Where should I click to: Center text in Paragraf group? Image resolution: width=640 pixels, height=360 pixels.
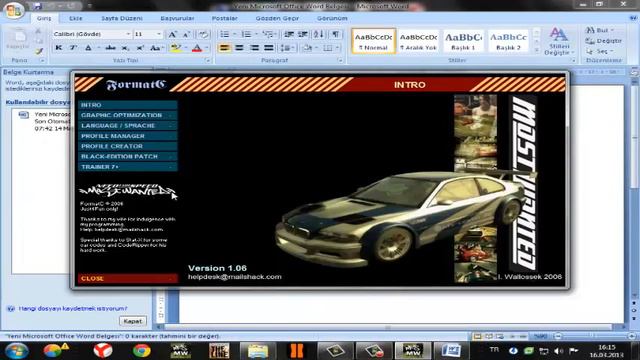point(239,48)
